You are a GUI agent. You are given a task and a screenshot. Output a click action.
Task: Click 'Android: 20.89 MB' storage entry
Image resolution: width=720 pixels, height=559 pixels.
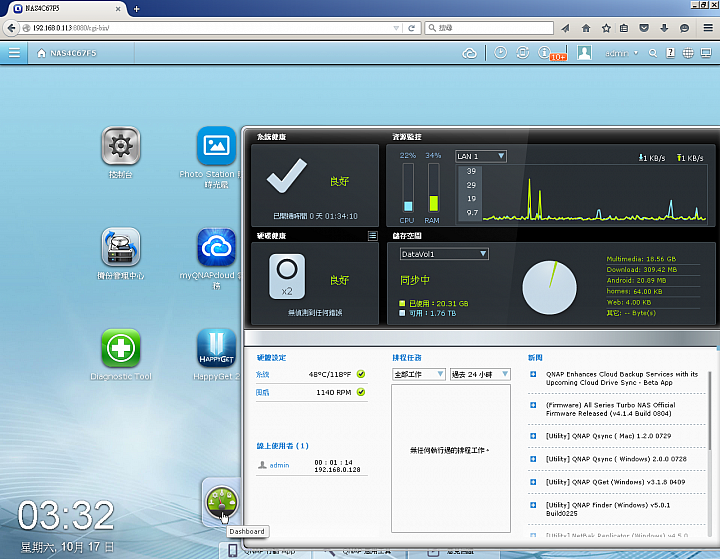coord(636,280)
